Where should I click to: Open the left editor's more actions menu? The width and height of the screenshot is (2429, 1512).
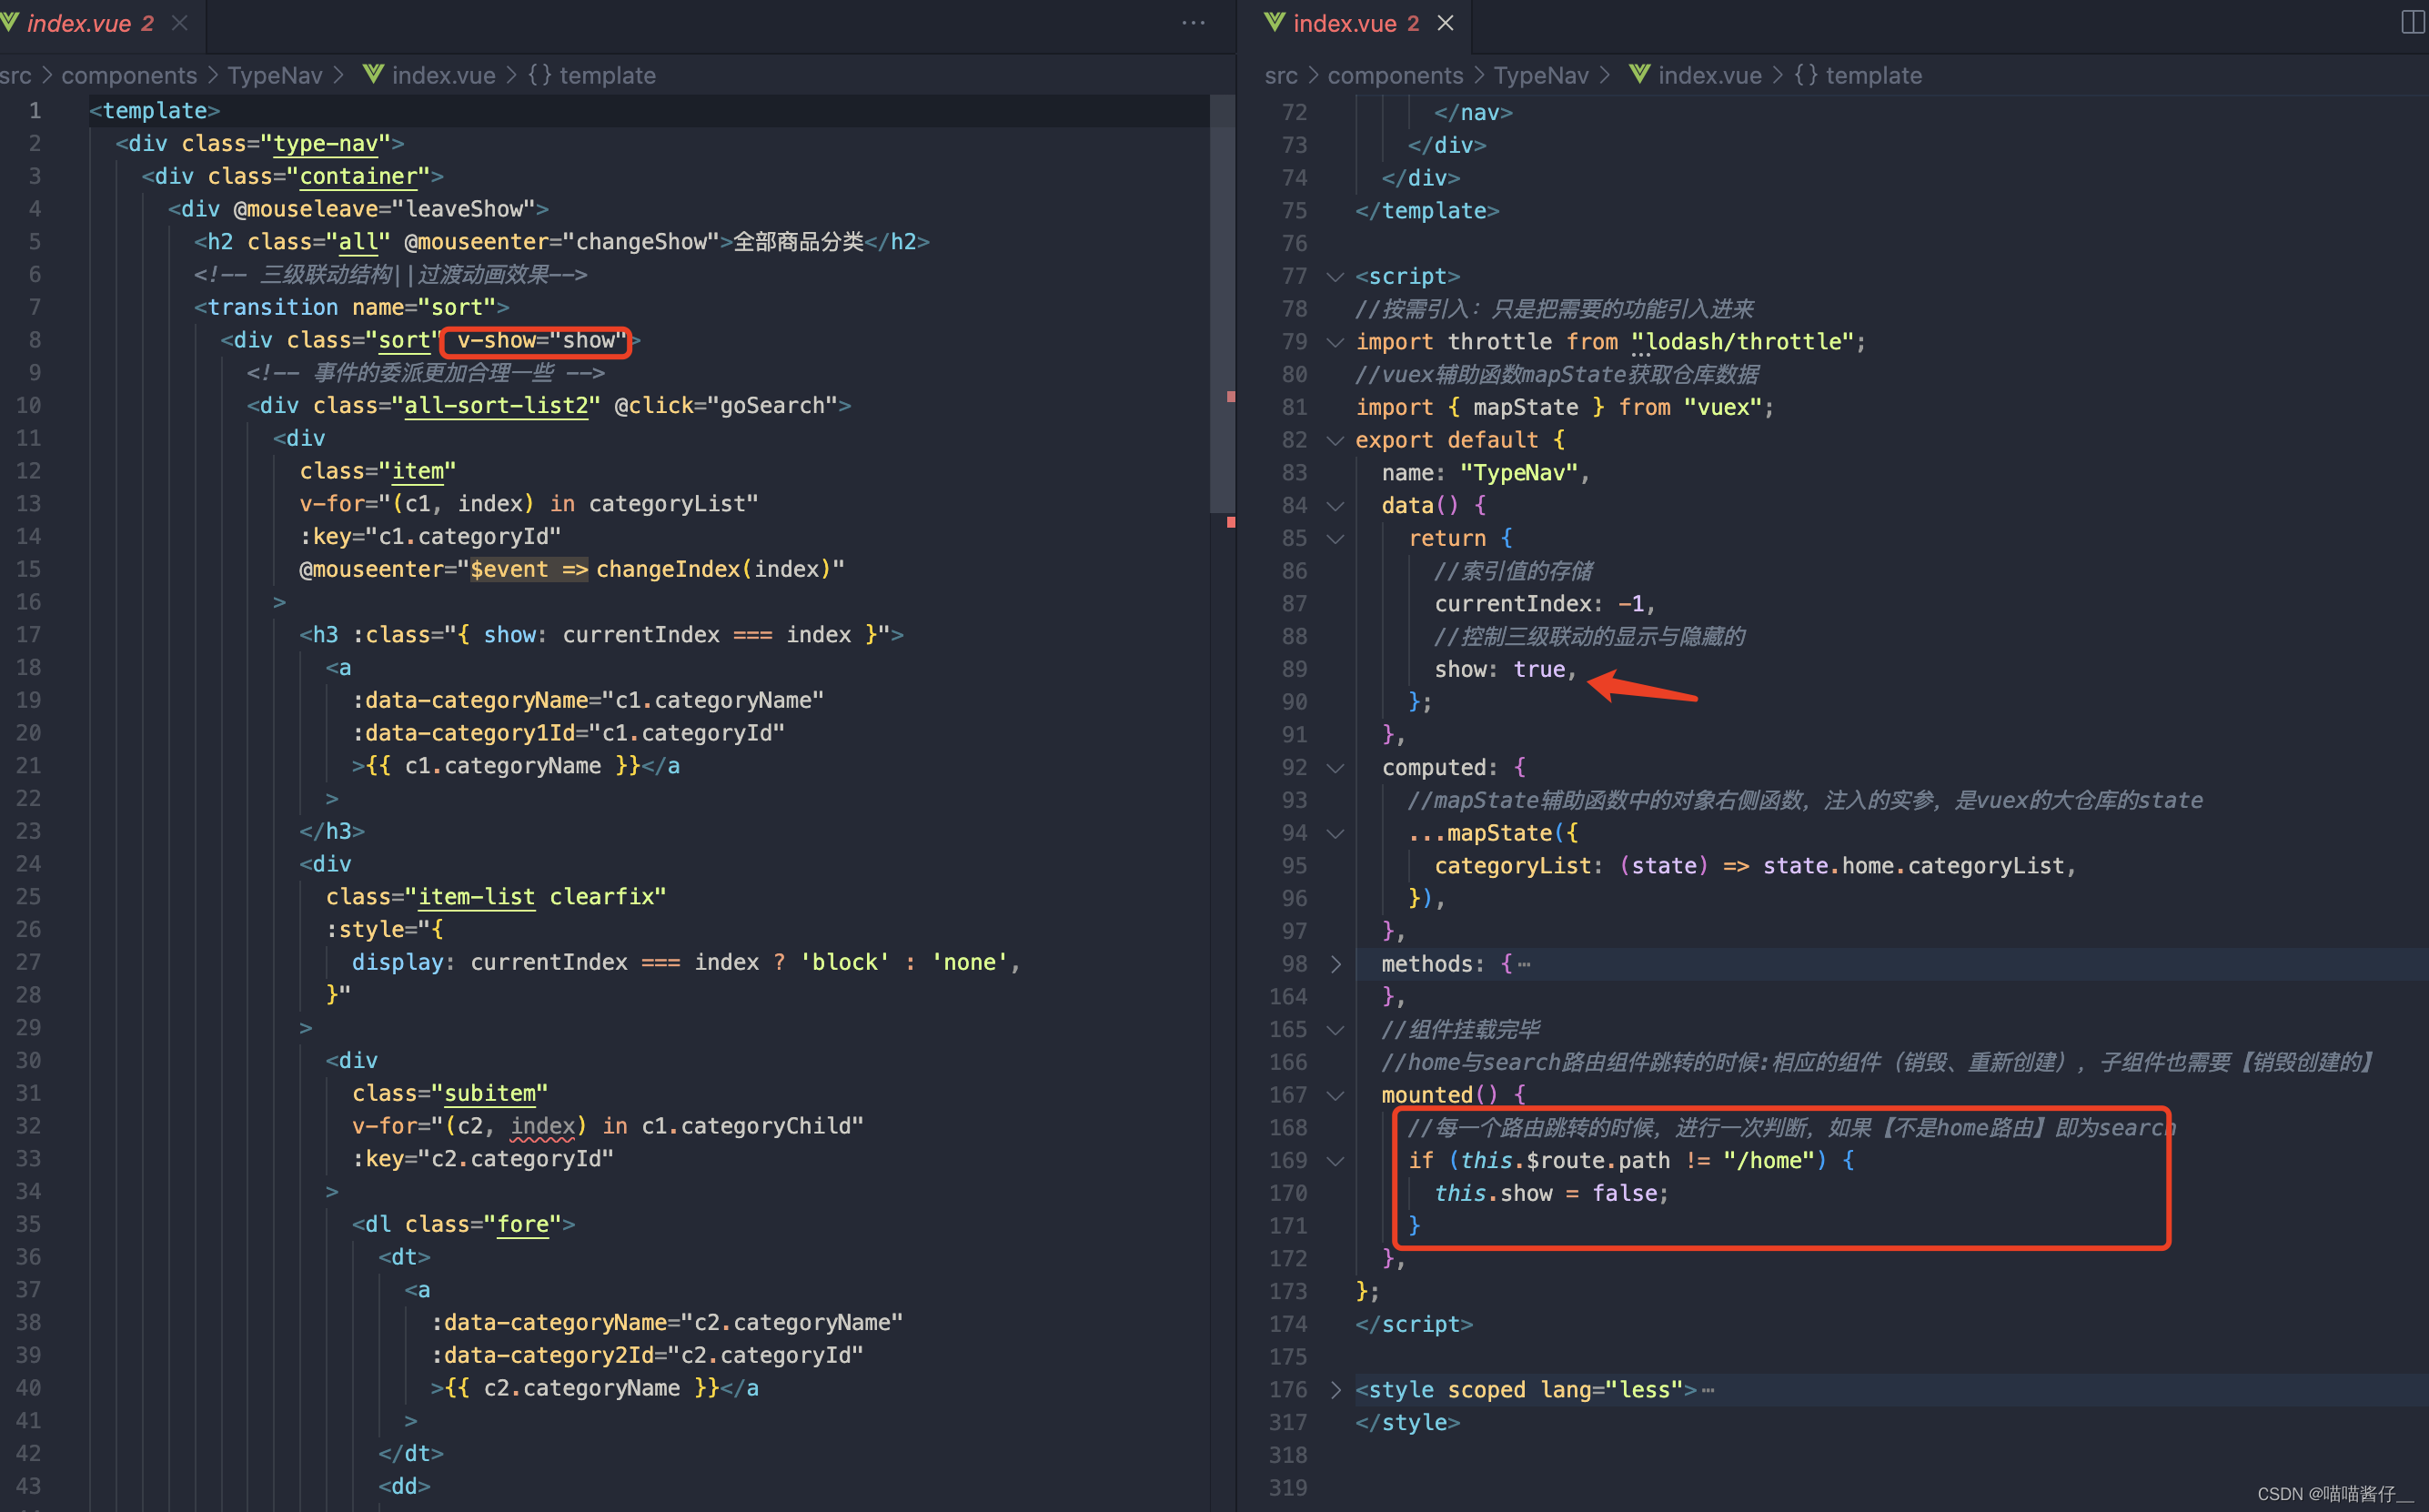point(1193,22)
